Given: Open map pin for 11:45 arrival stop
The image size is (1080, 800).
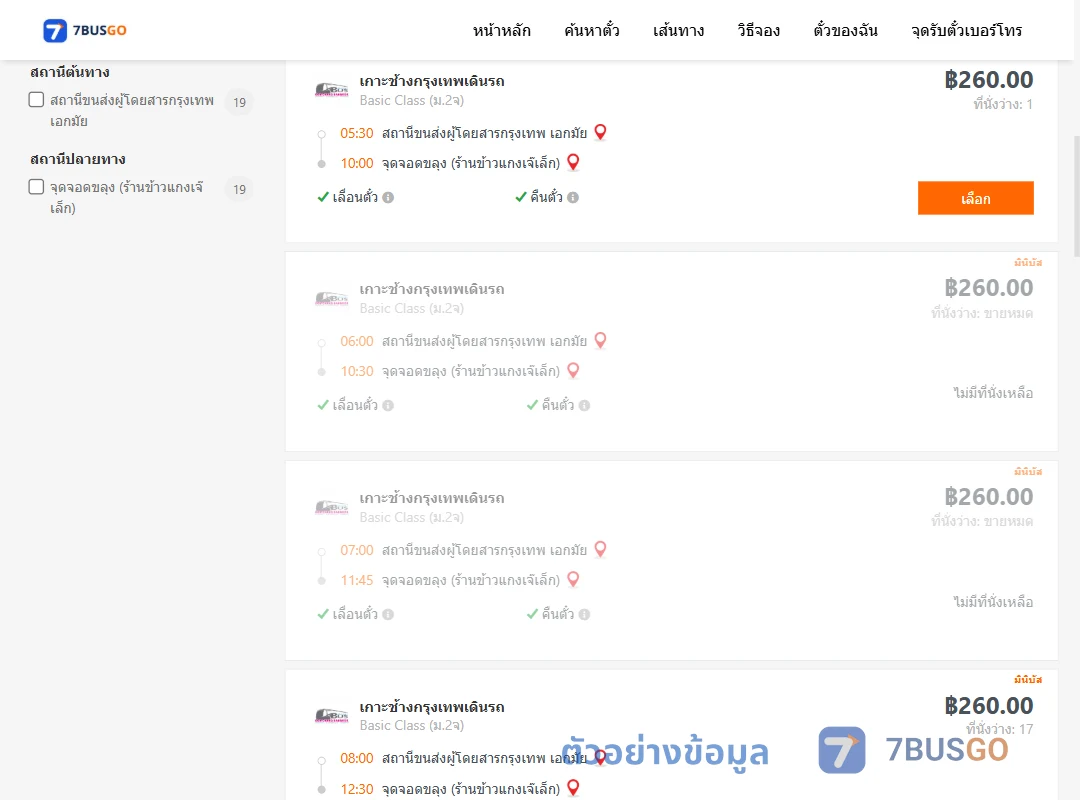Looking at the screenshot, I should pos(573,580).
